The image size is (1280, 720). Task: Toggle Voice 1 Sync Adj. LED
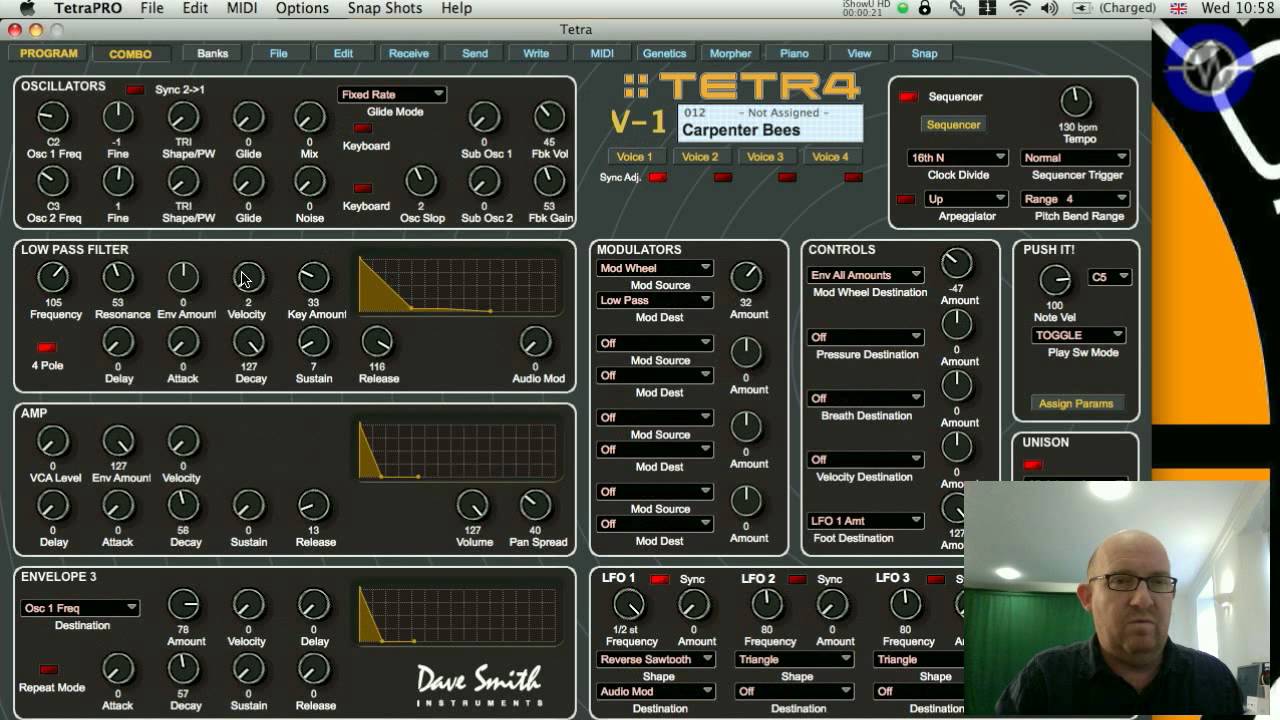657,177
